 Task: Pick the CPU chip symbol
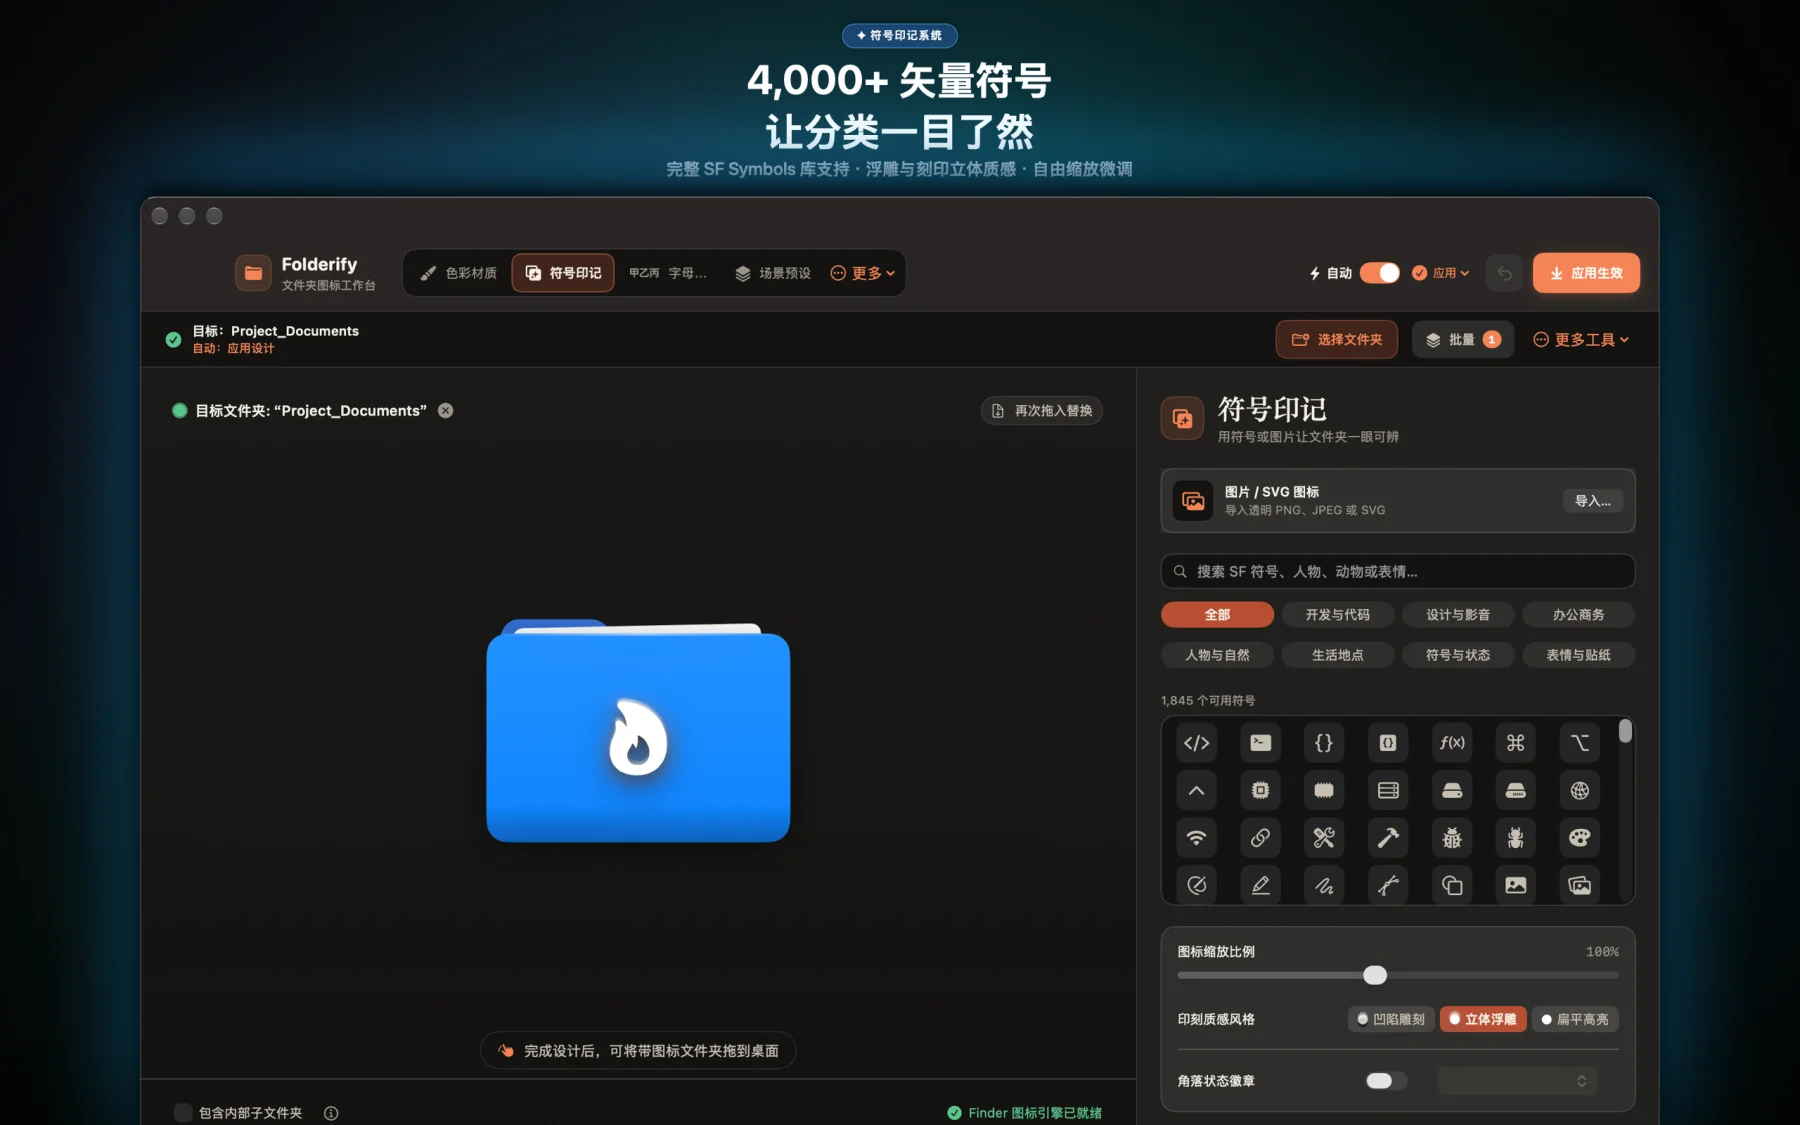[x=1260, y=790]
